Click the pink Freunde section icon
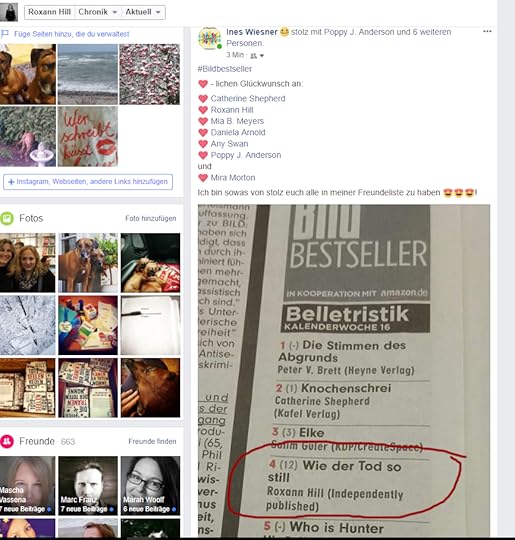The height and width of the screenshot is (540, 515). pyautogui.click(x=7, y=441)
